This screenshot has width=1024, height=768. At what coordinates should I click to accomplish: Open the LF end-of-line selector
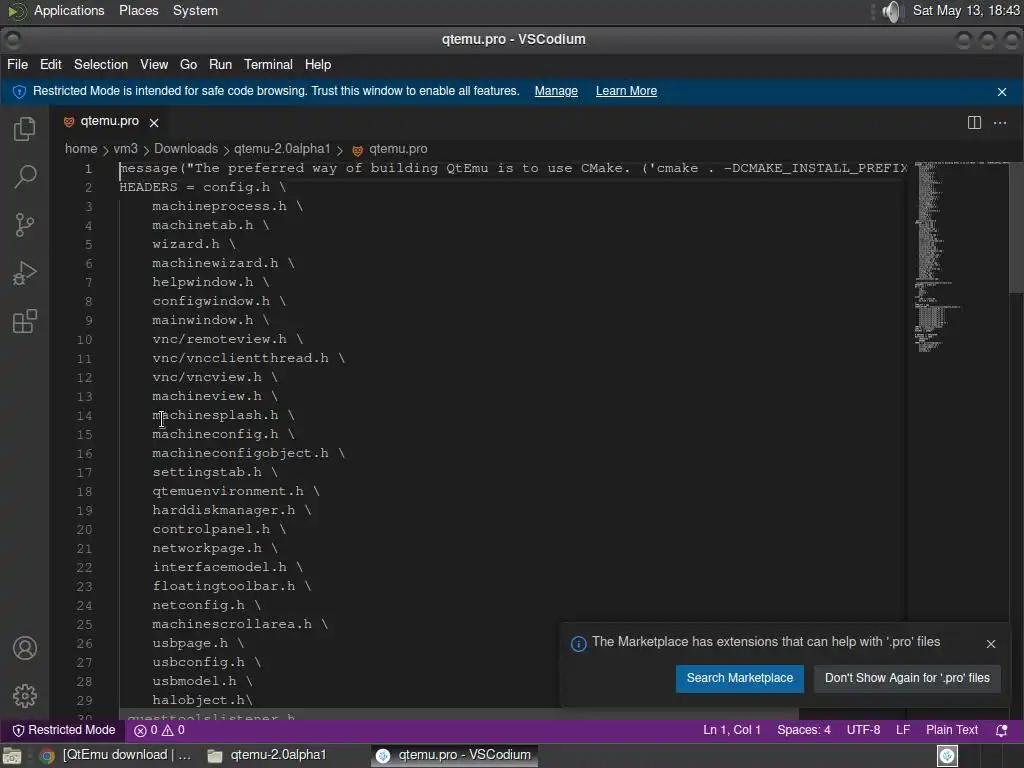[x=903, y=730]
